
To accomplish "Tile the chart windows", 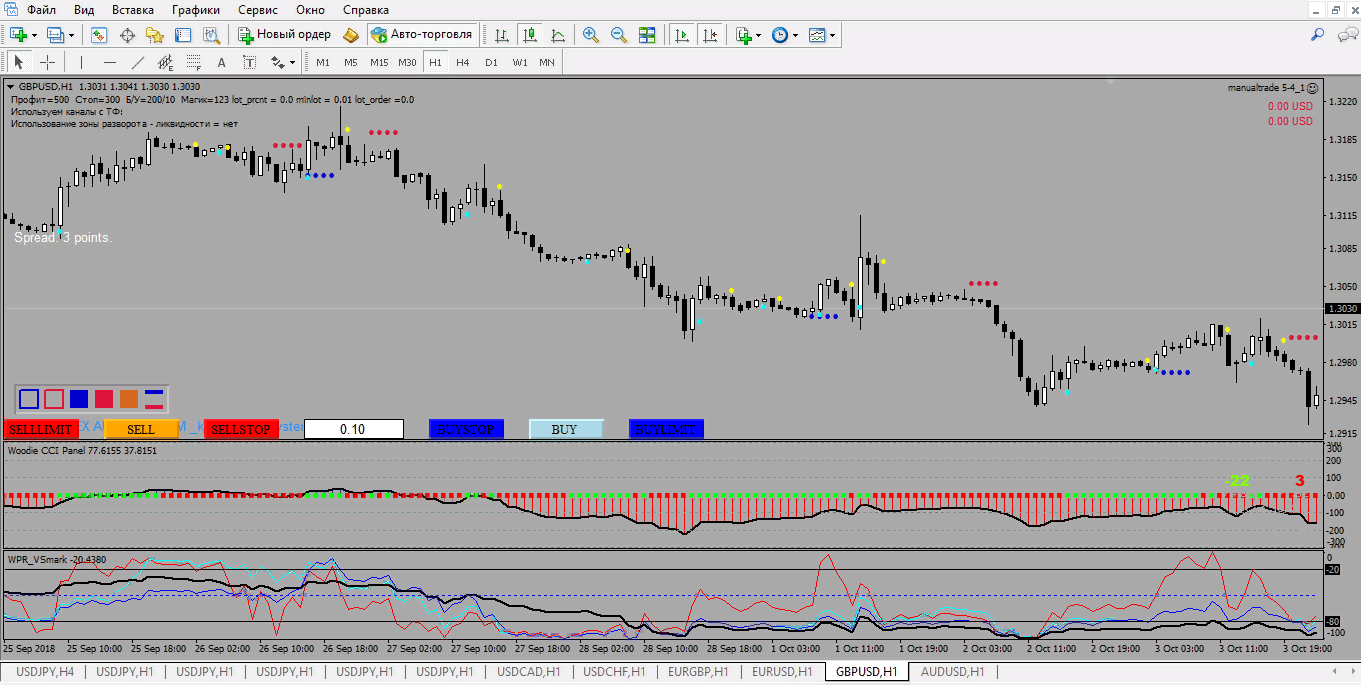I will (x=647, y=35).
